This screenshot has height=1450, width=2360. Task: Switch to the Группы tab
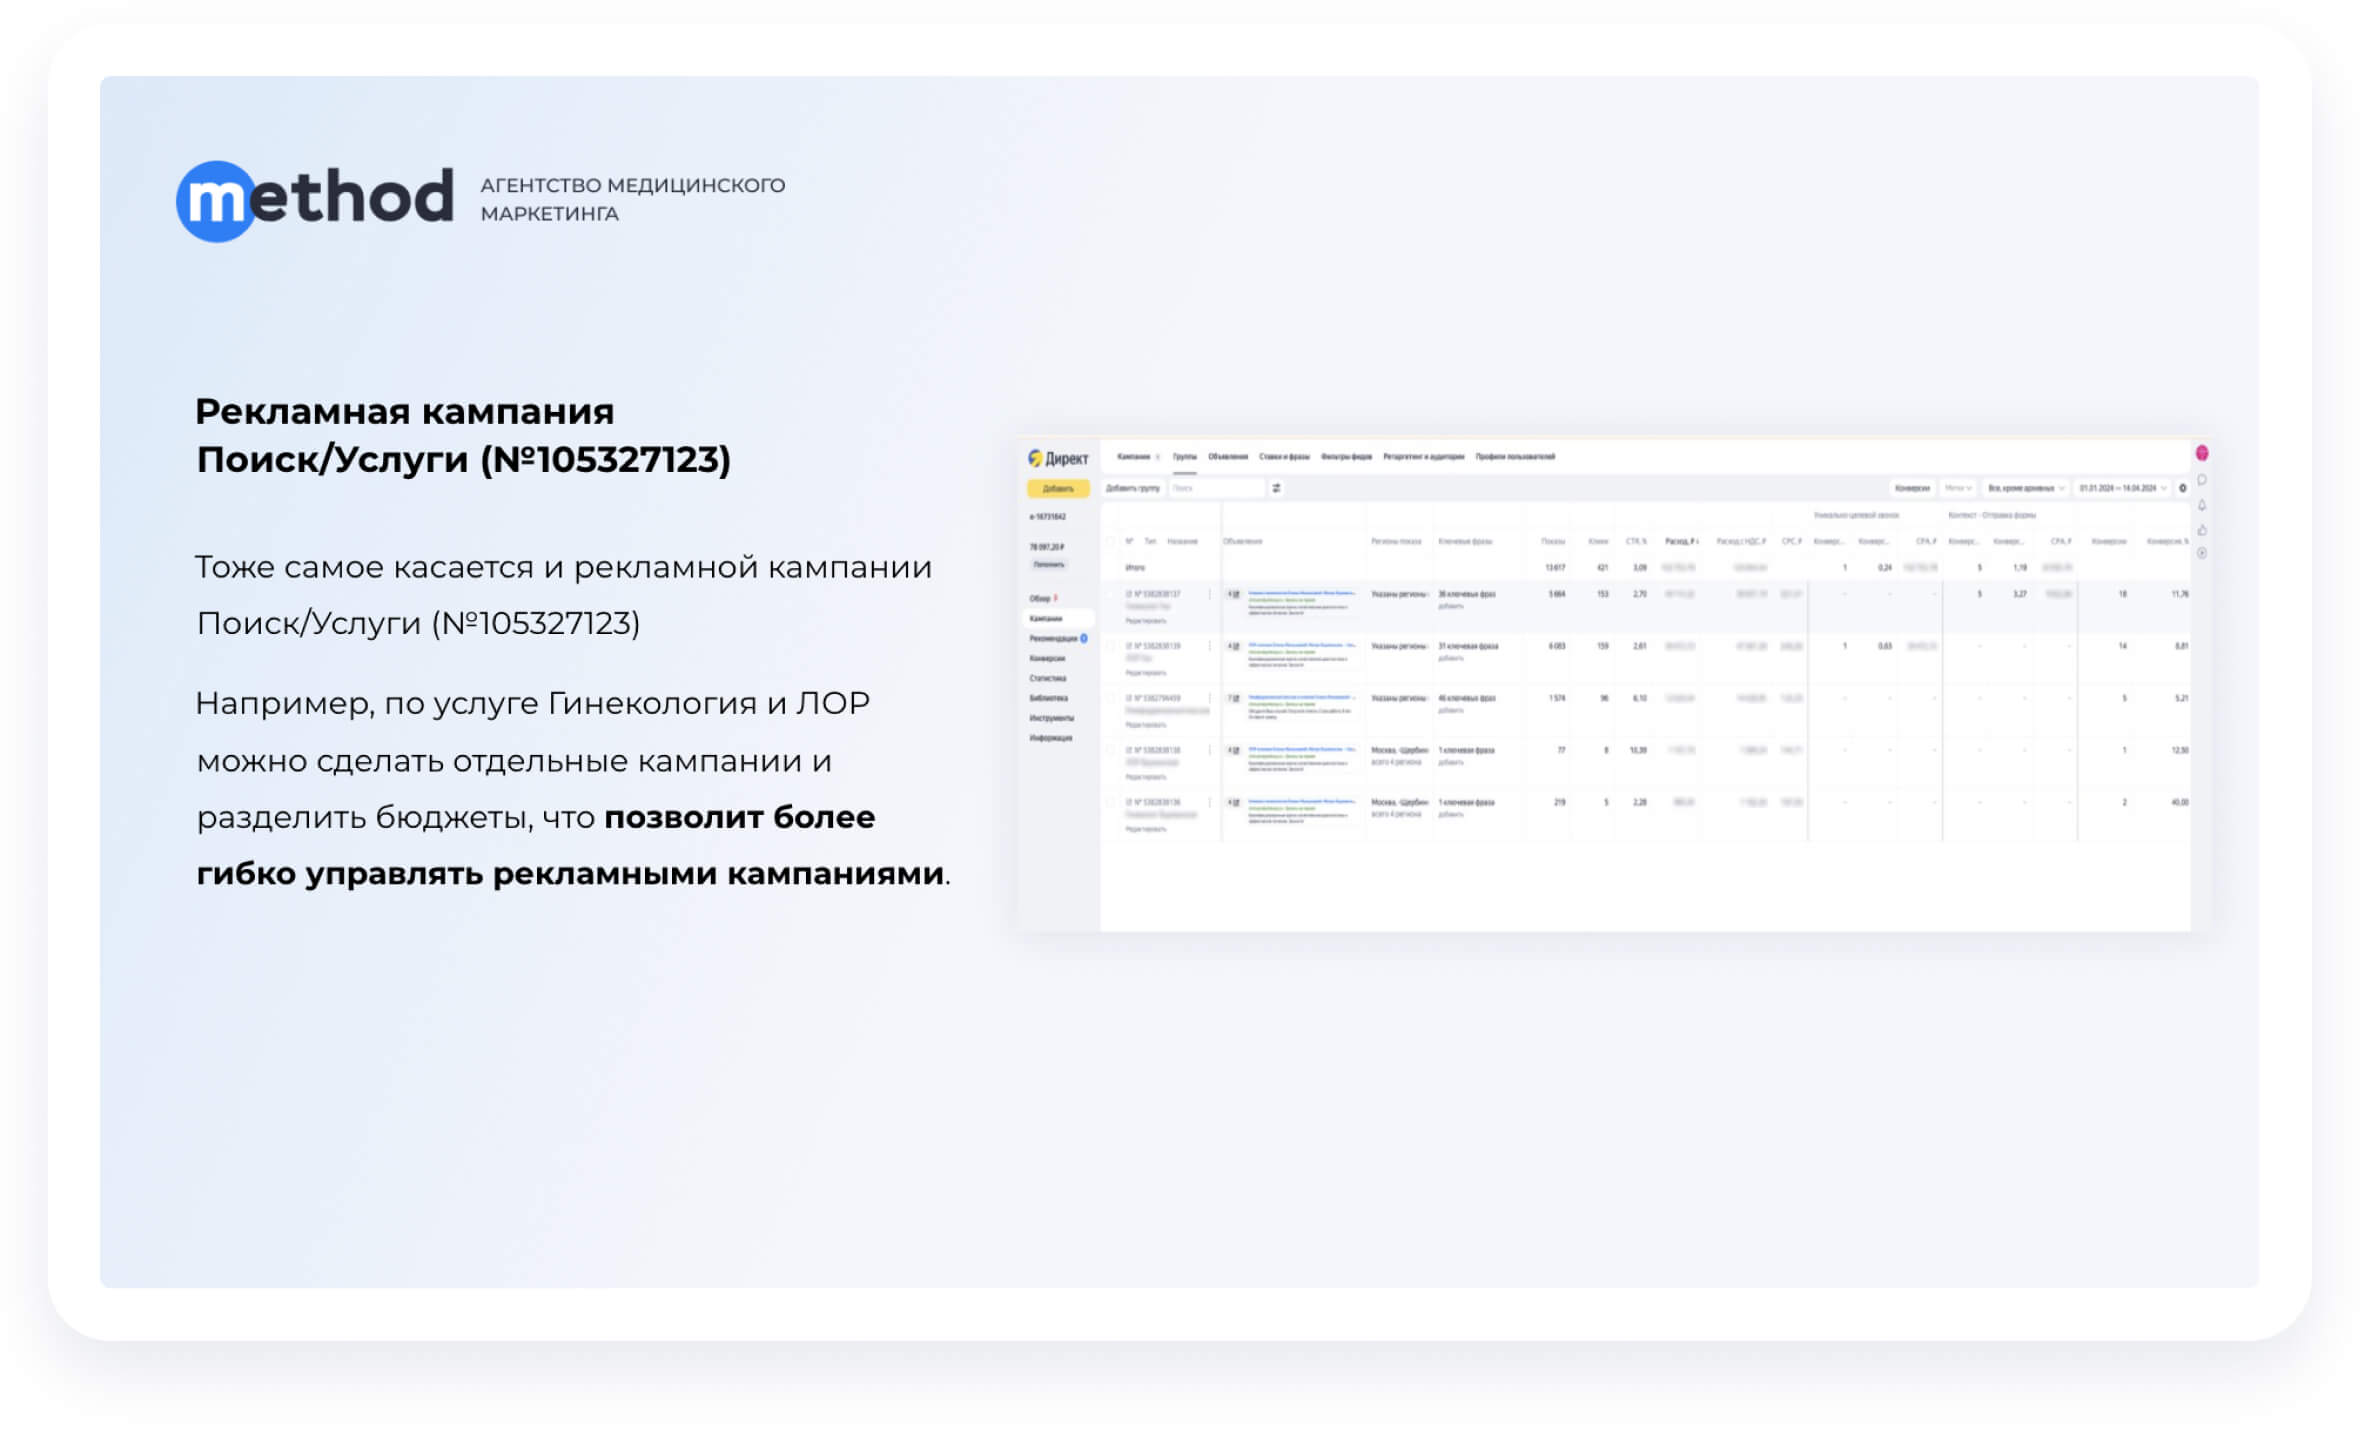1184,457
